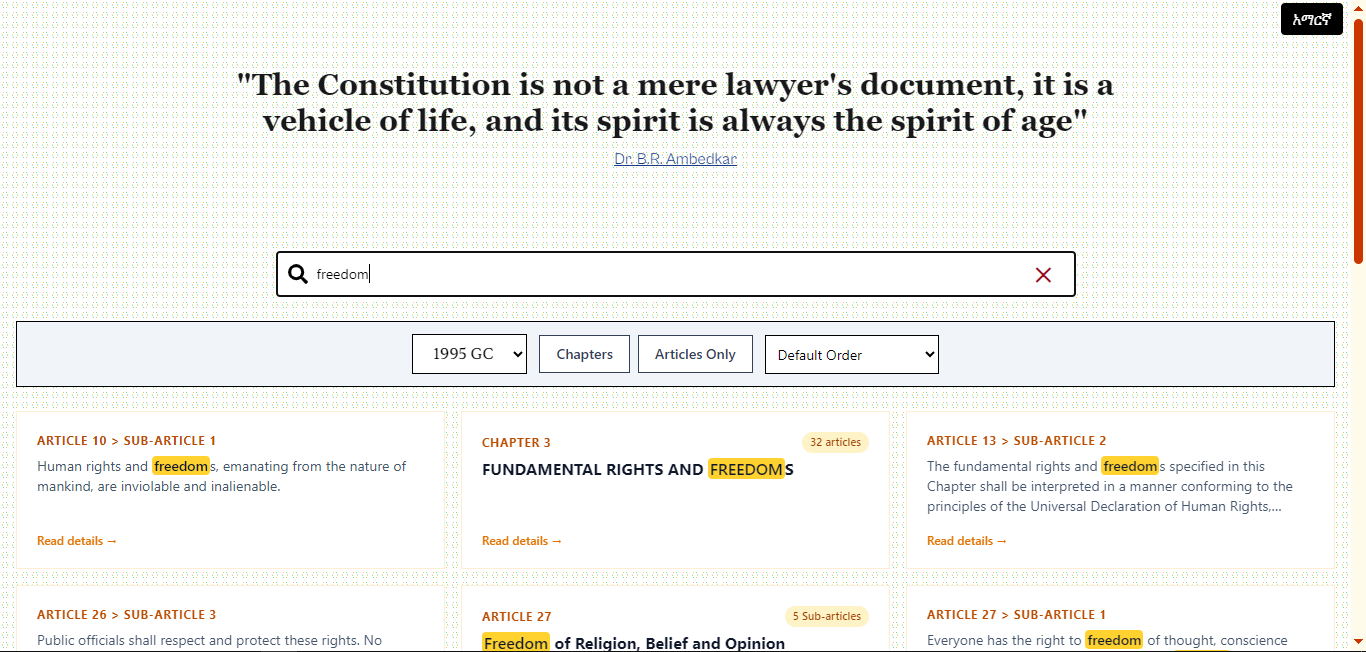Open Read details for Article 10 Sub-Article 1
The height and width of the screenshot is (652, 1366).
[x=77, y=541]
